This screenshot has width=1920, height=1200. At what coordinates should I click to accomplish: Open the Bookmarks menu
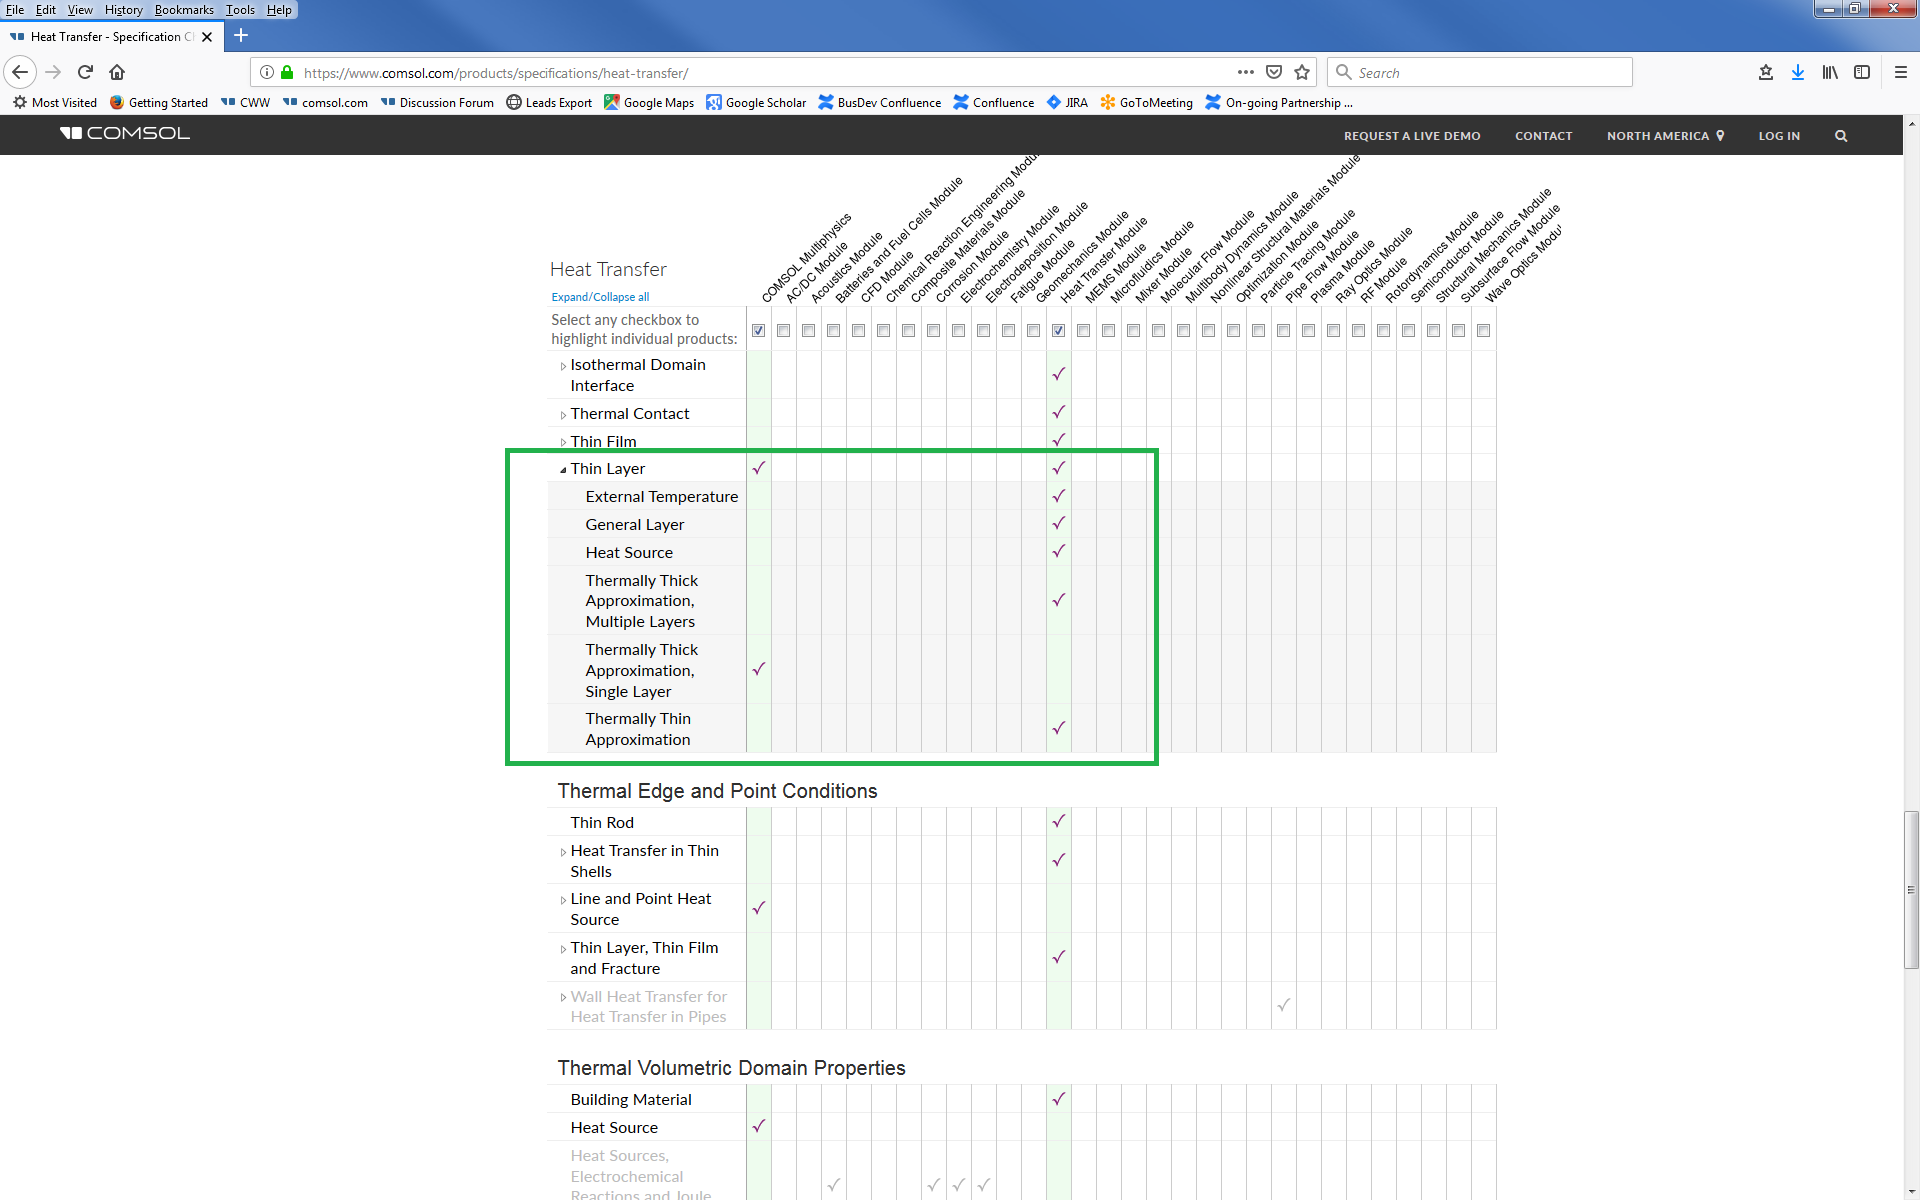184,10
